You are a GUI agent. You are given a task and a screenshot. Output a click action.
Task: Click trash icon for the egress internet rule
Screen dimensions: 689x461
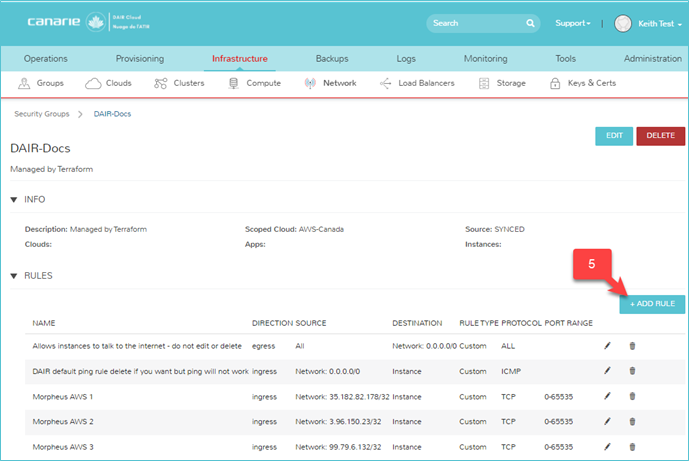[x=632, y=346]
